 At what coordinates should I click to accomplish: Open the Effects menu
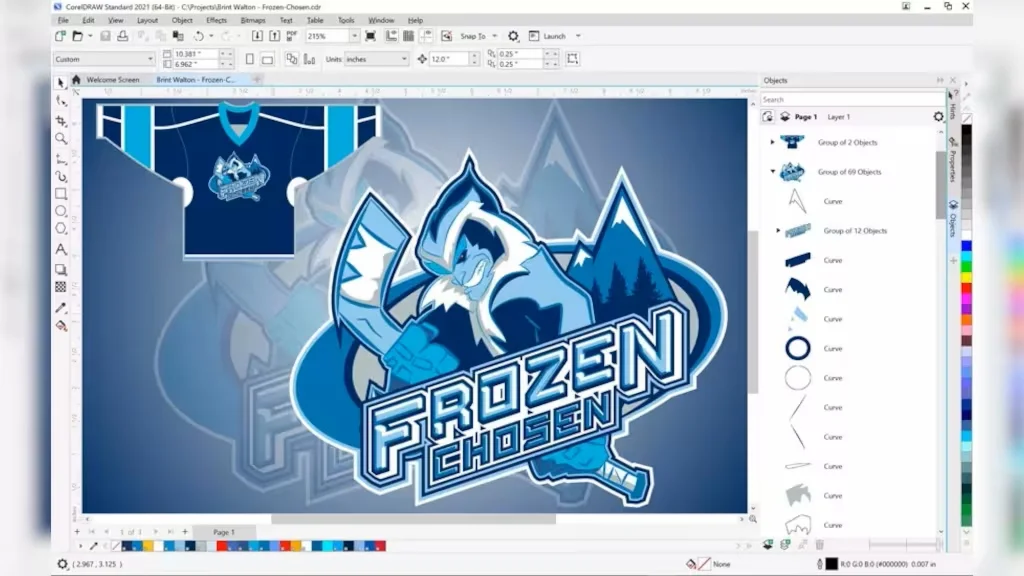[216, 20]
